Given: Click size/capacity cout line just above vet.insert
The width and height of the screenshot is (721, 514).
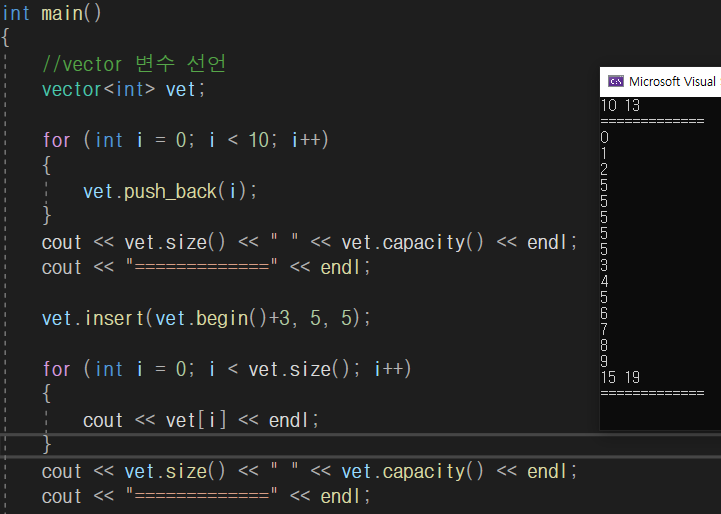Looking at the screenshot, I should pos(309,242).
